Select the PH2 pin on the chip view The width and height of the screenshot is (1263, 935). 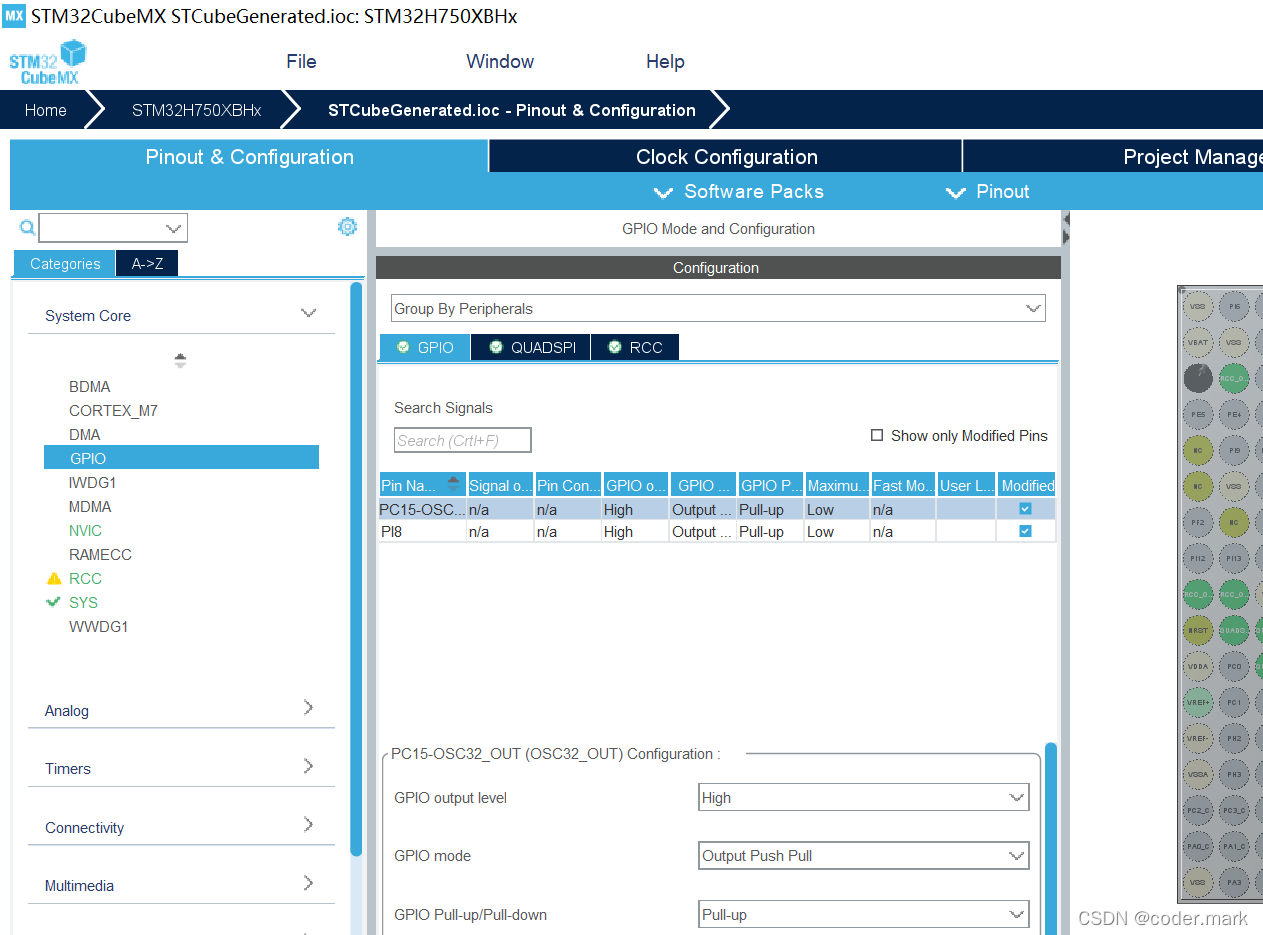(x=1235, y=738)
